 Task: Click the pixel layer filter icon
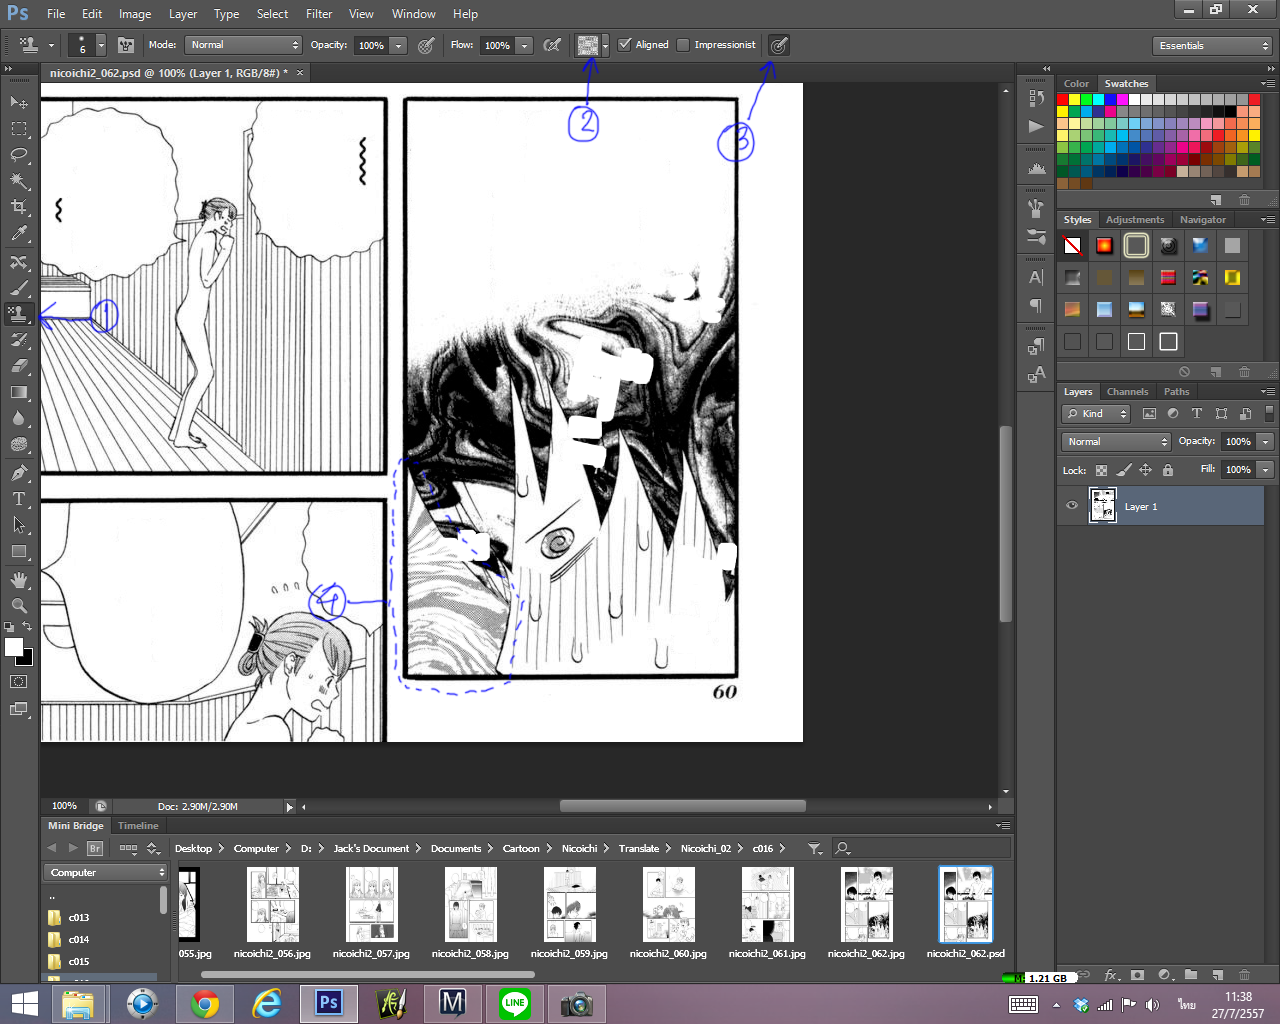[x=1149, y=414]
